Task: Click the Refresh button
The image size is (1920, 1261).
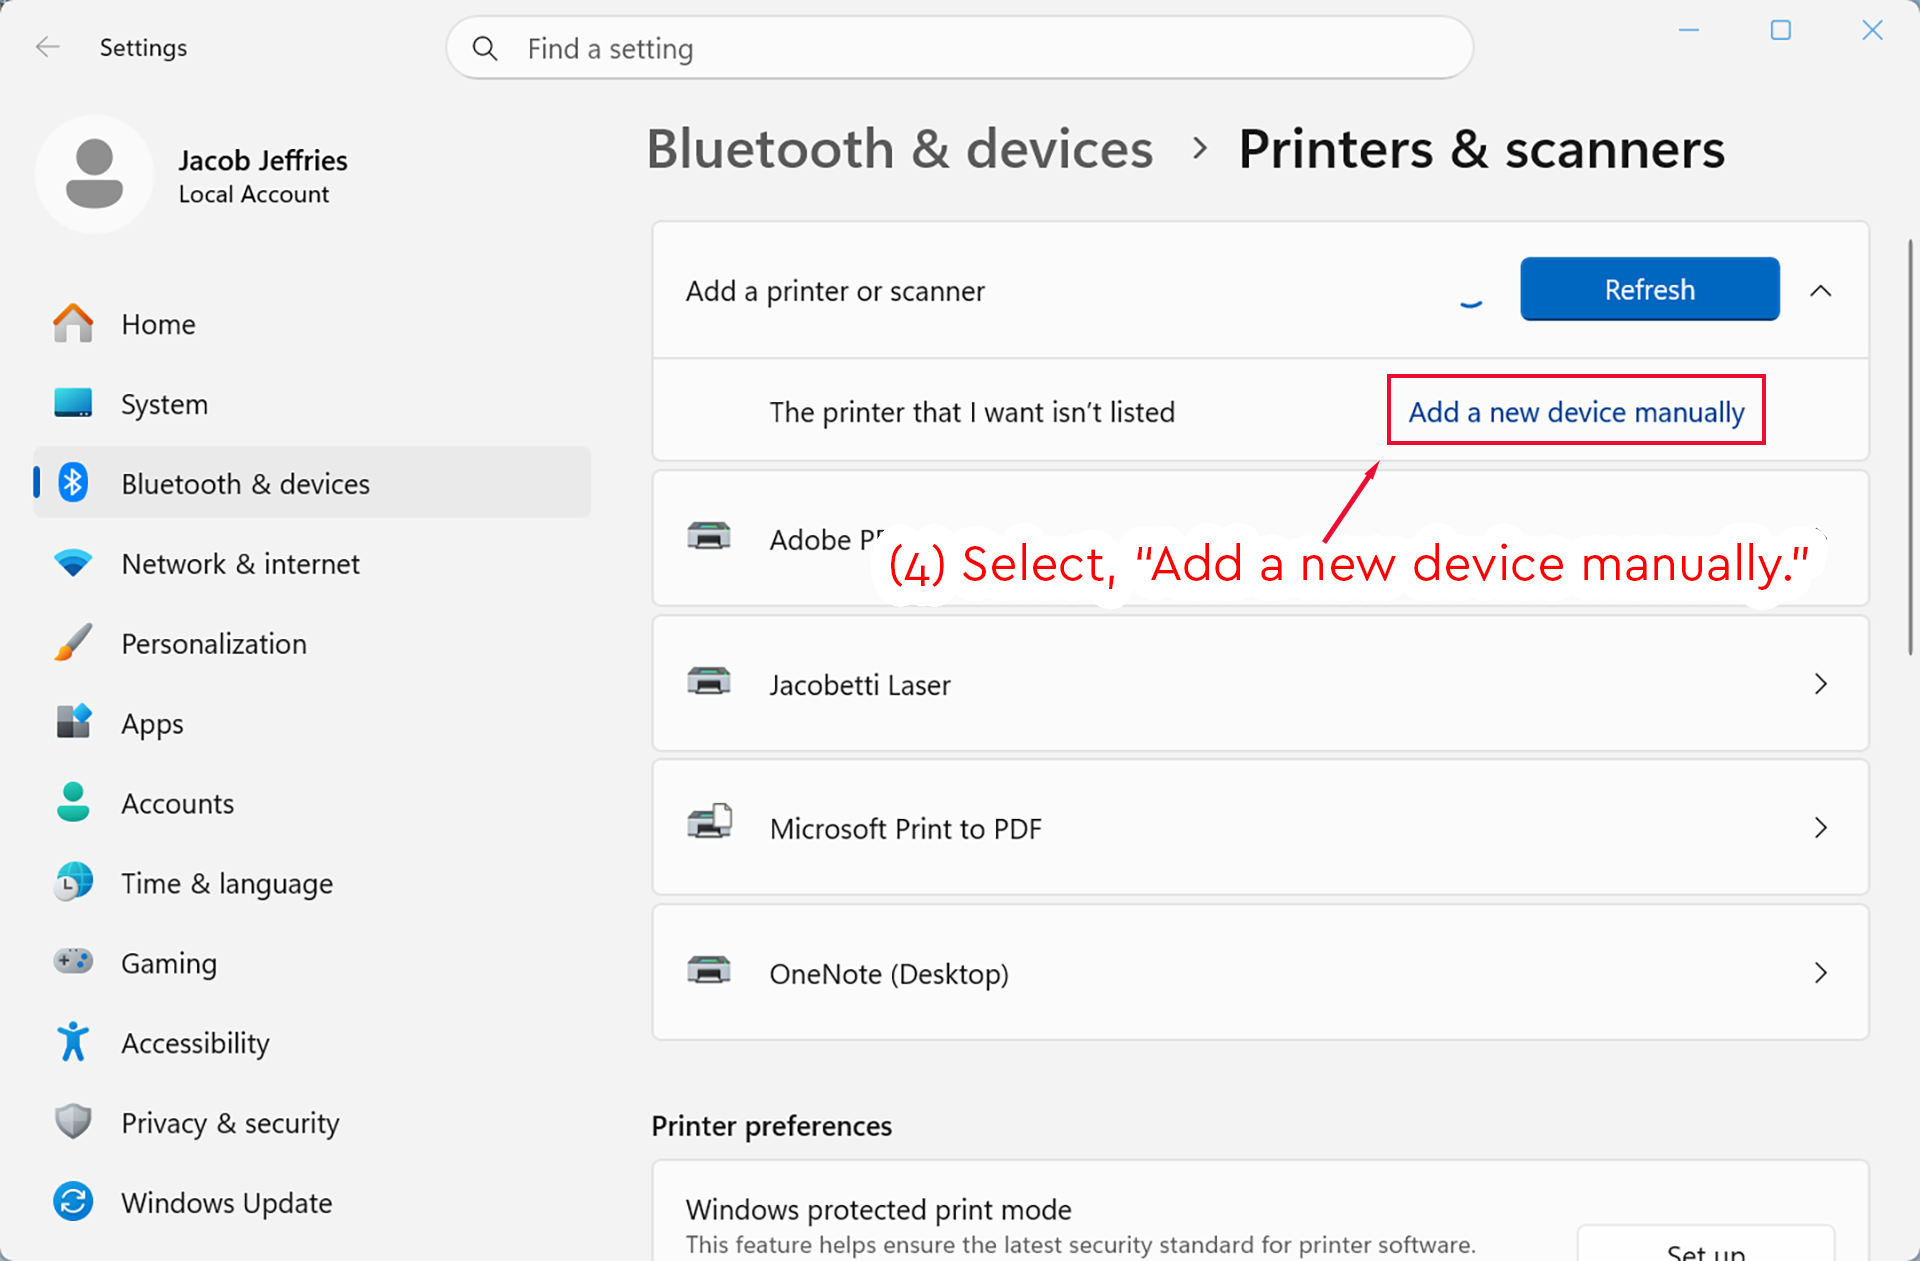Action: (x=1650, y=289)
